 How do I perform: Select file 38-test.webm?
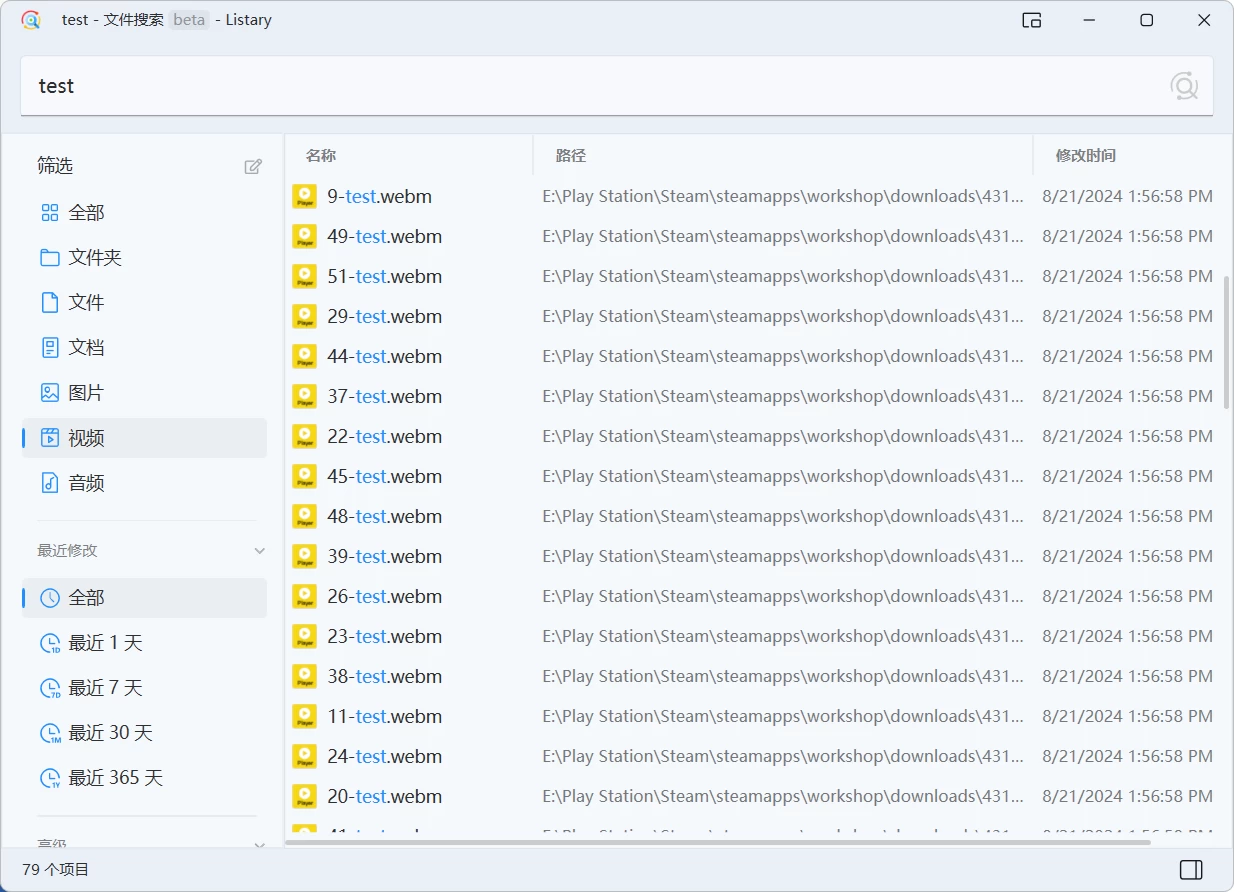pos(385,676)
